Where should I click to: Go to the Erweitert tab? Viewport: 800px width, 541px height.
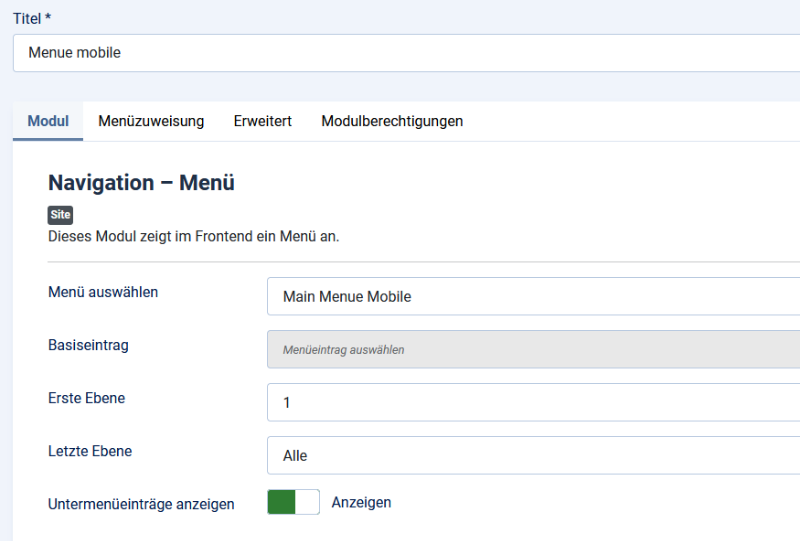pos(263,121)
